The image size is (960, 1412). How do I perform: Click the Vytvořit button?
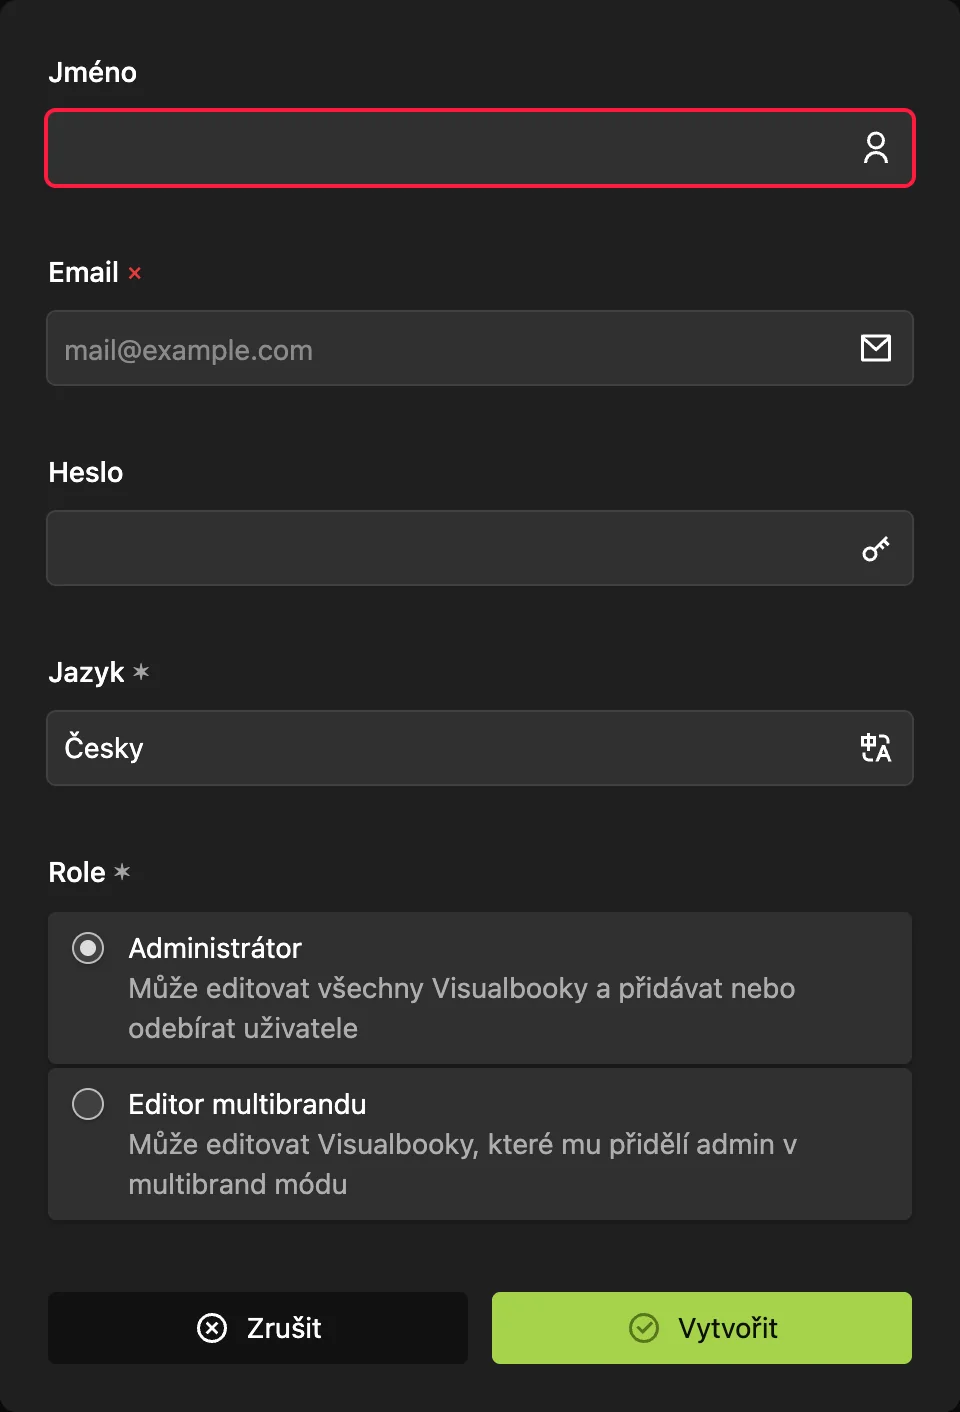[x=702, y=1328]
